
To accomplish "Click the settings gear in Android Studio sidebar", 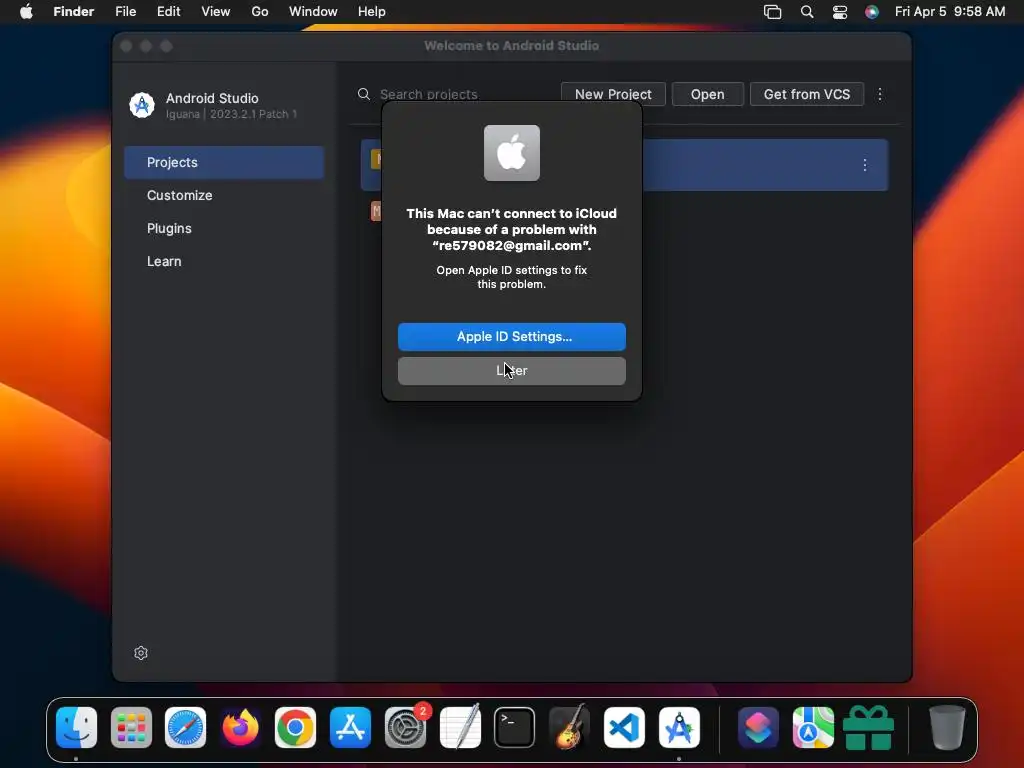I will (140, 653).
